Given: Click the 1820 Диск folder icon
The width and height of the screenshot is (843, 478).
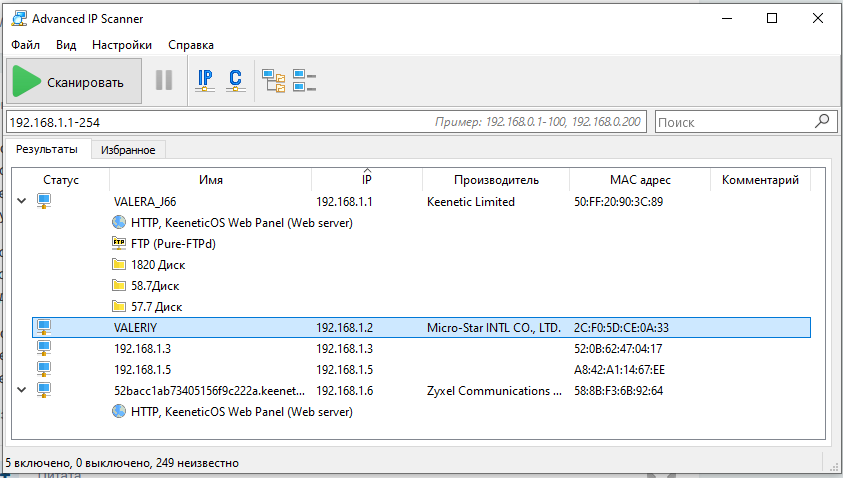Looking at the screenshot, I should (x=119, y=264).
